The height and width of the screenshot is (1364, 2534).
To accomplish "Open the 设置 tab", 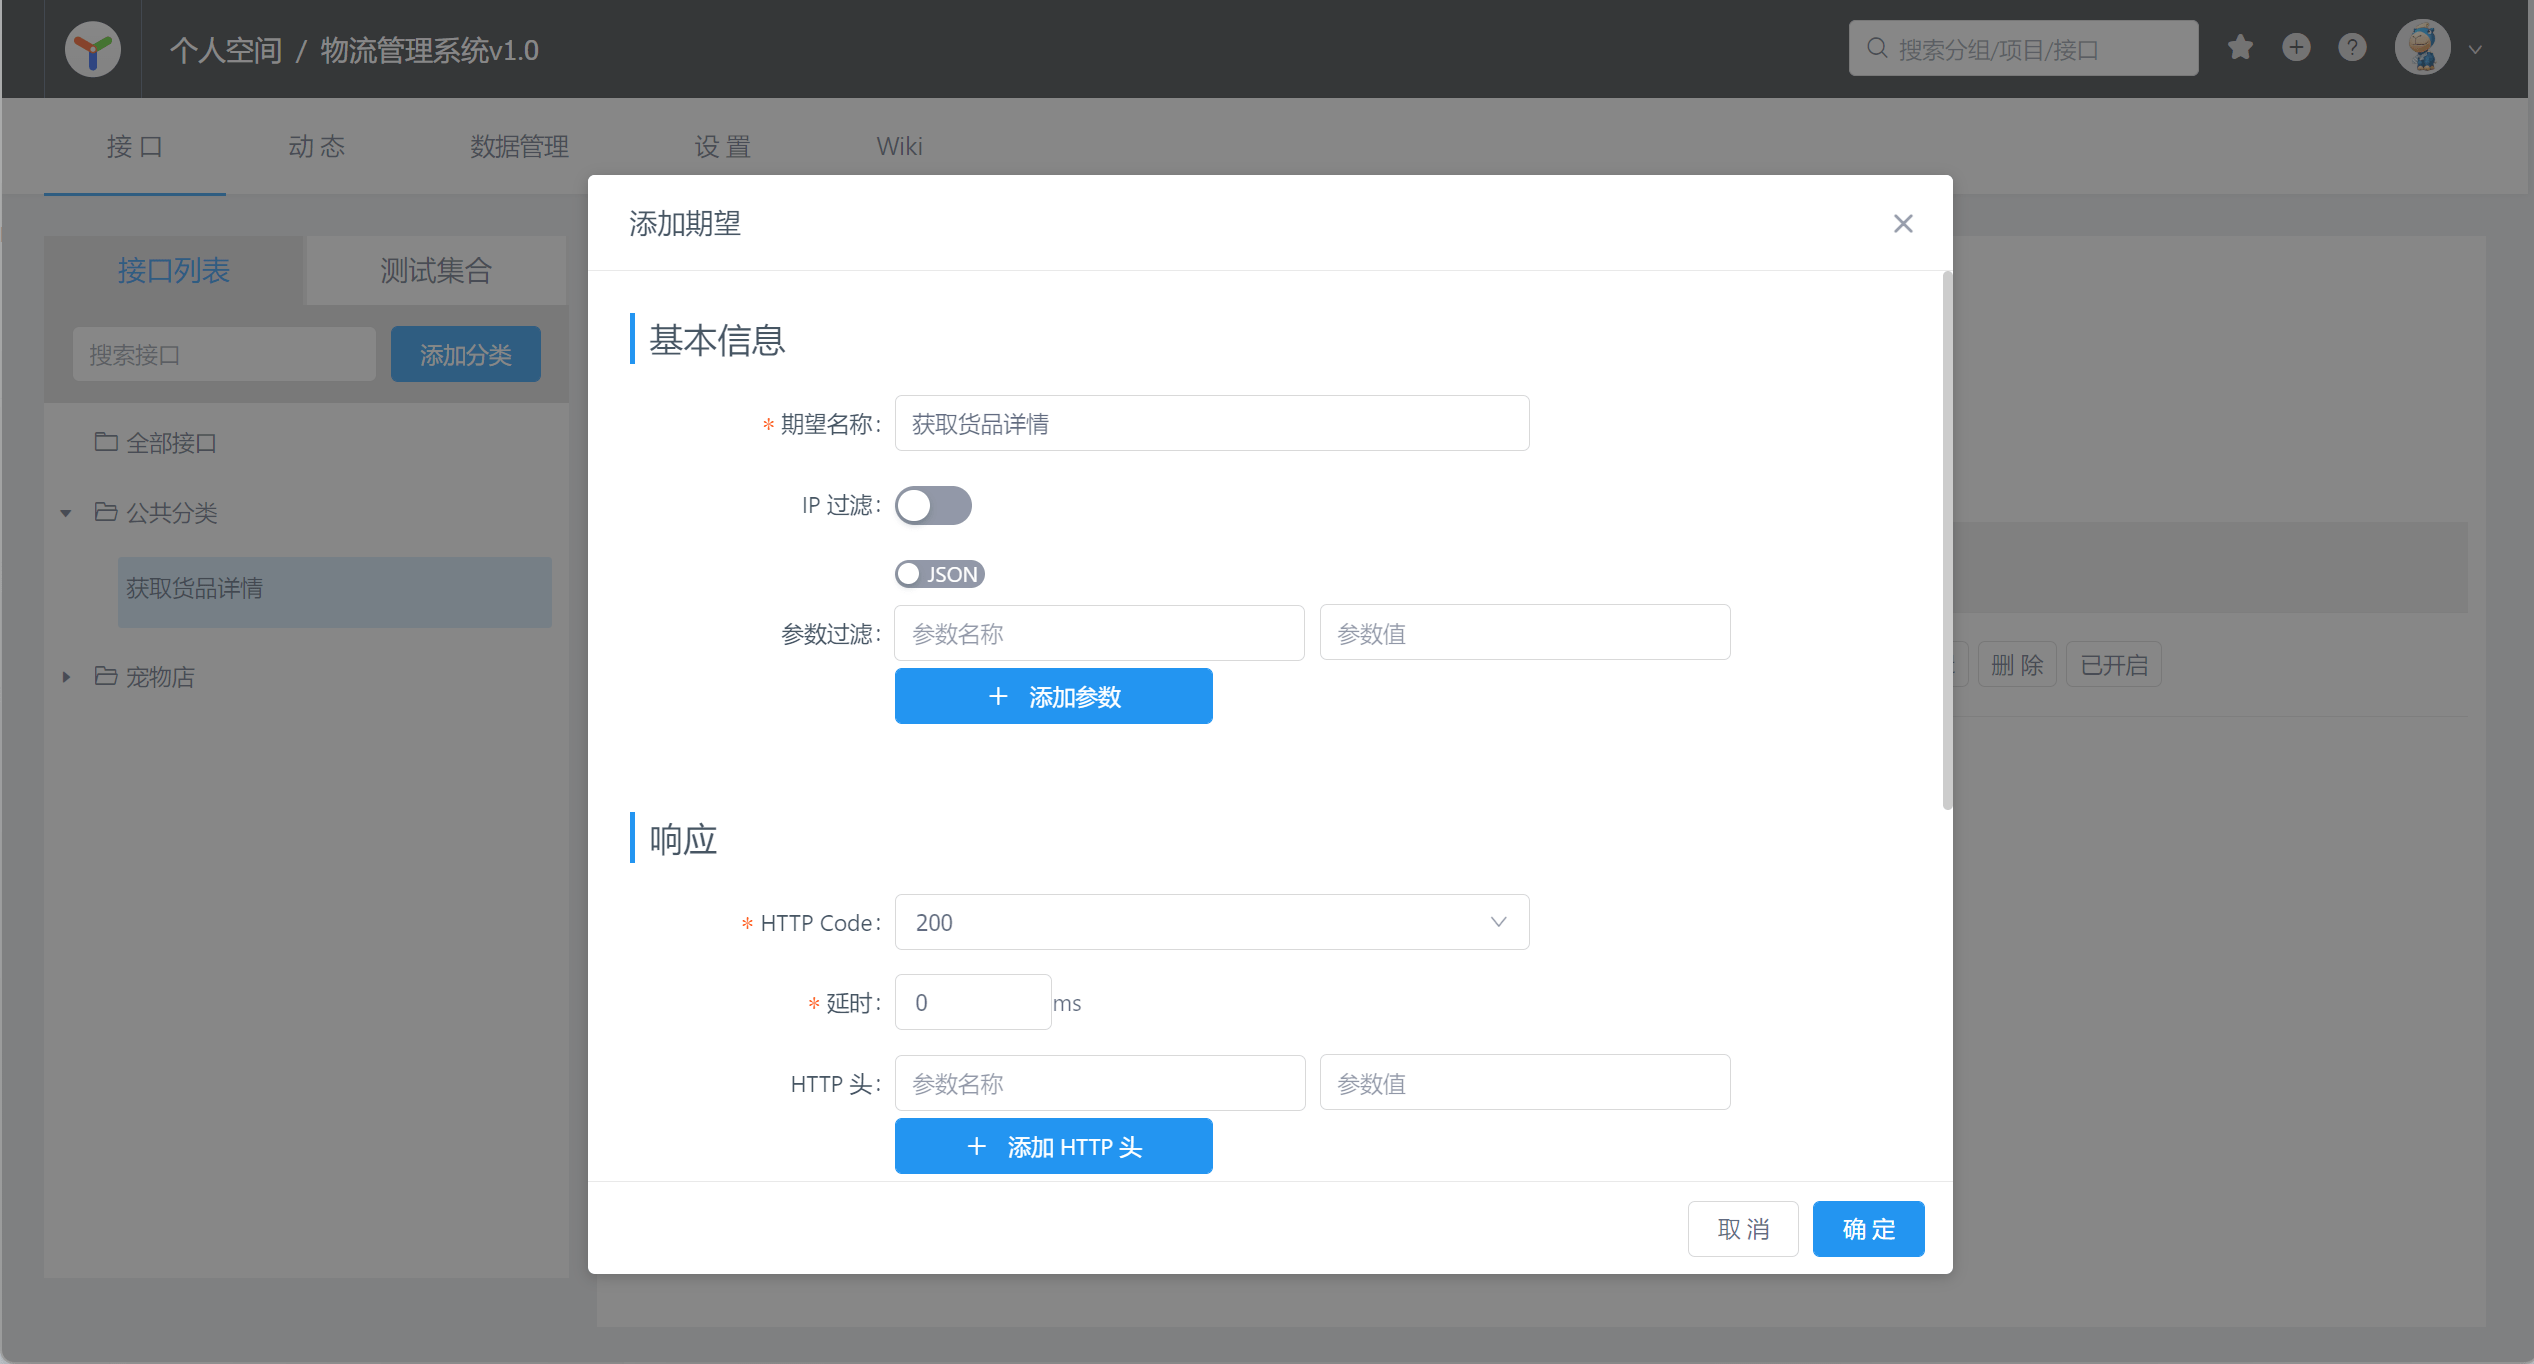I will tap(722, 146).
